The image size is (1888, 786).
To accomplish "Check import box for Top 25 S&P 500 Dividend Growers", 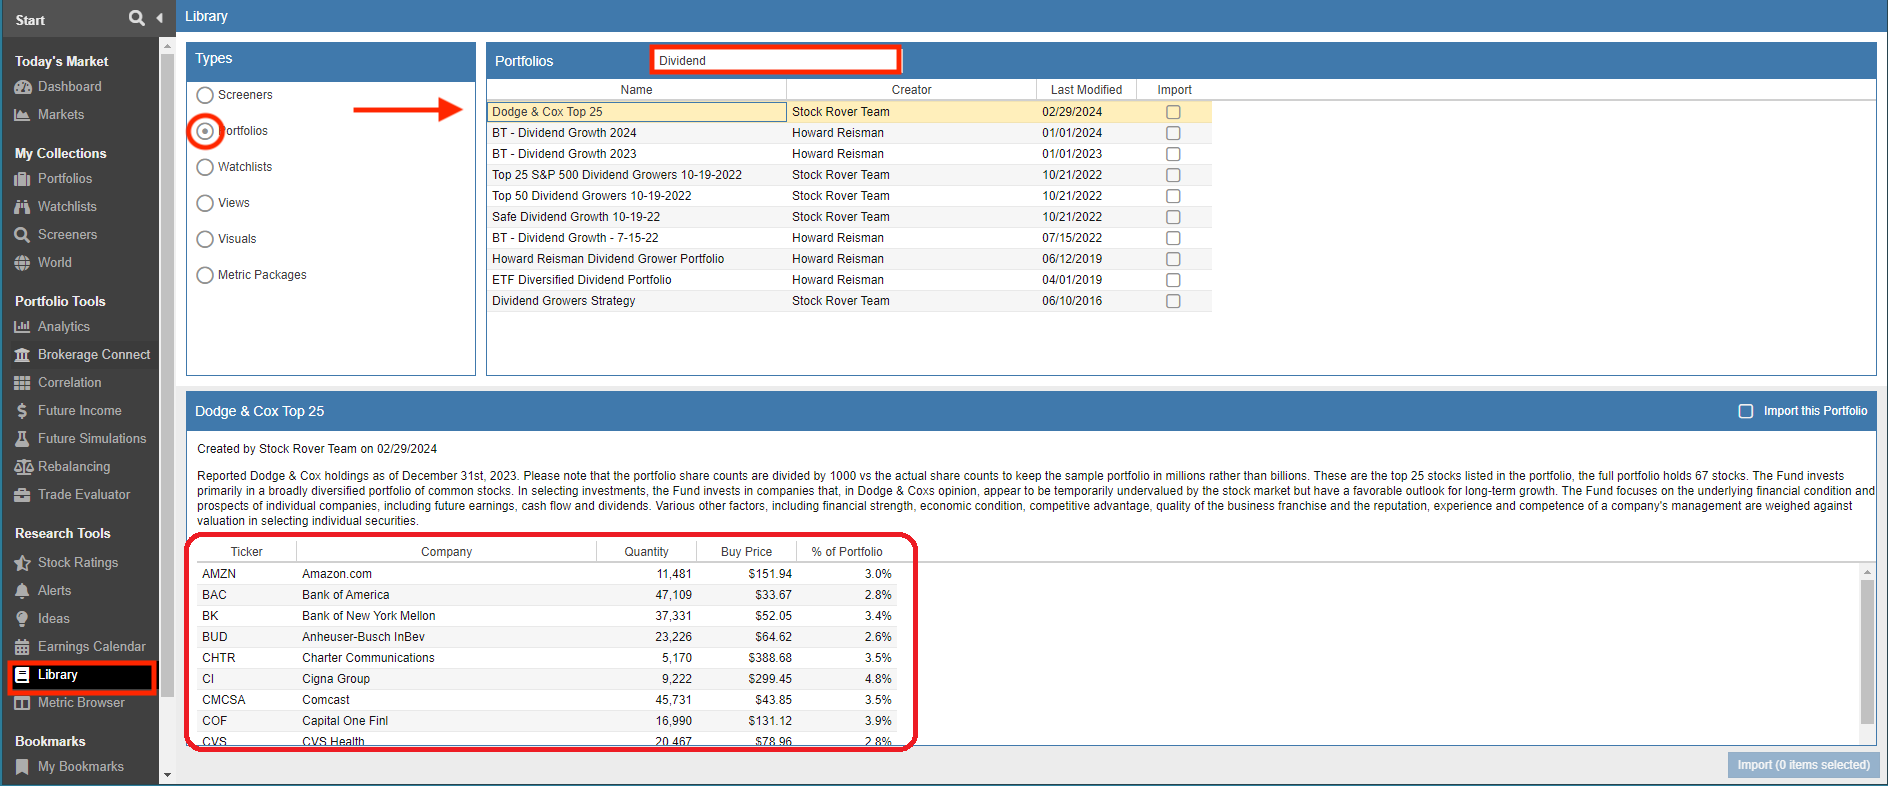I will click(1173, 175).
